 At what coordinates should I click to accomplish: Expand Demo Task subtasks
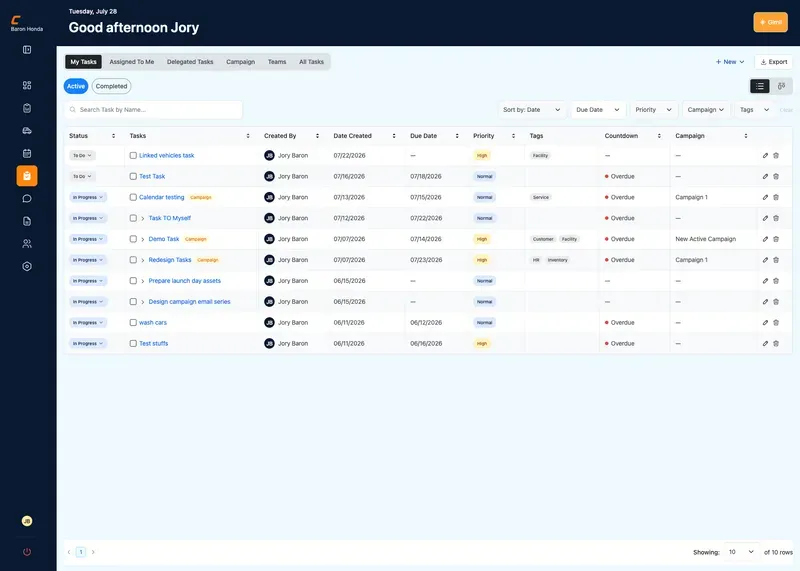pos(143,239)
